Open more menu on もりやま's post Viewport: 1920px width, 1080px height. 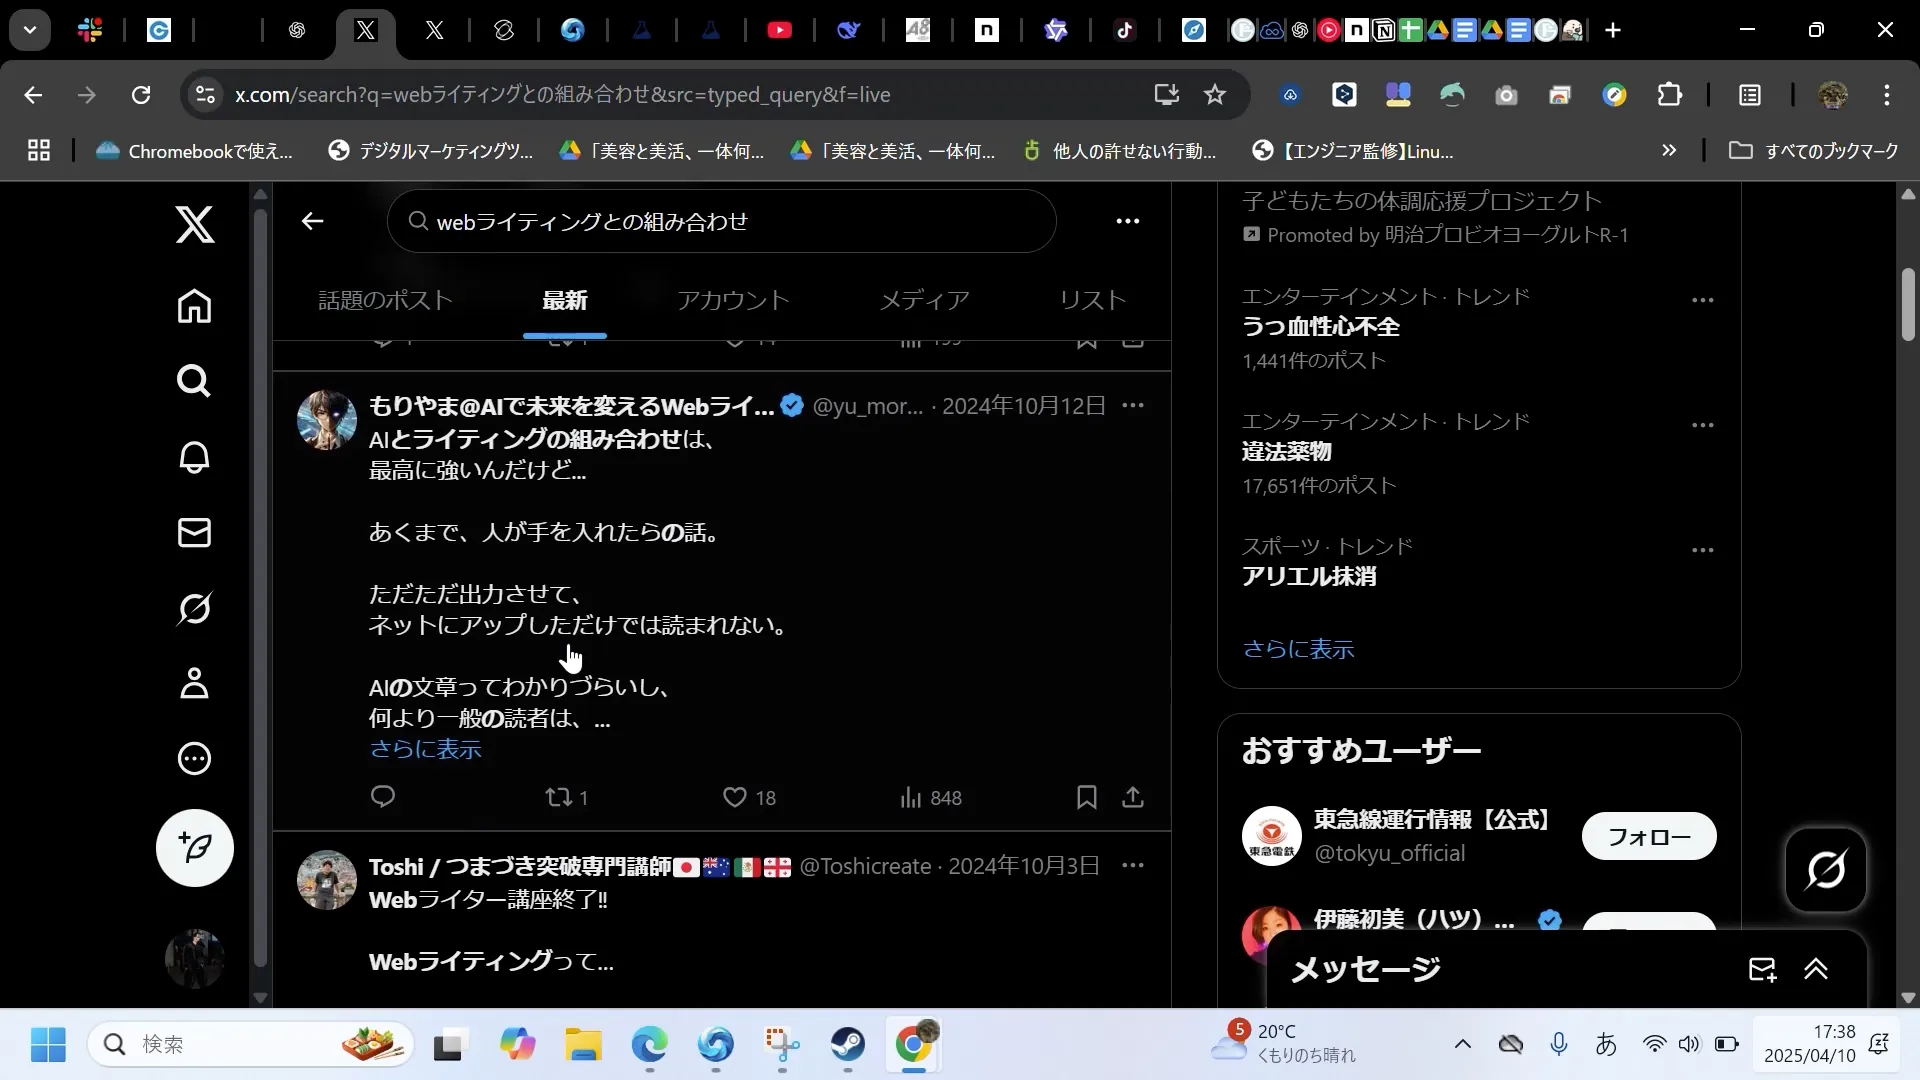(1133, 405)
